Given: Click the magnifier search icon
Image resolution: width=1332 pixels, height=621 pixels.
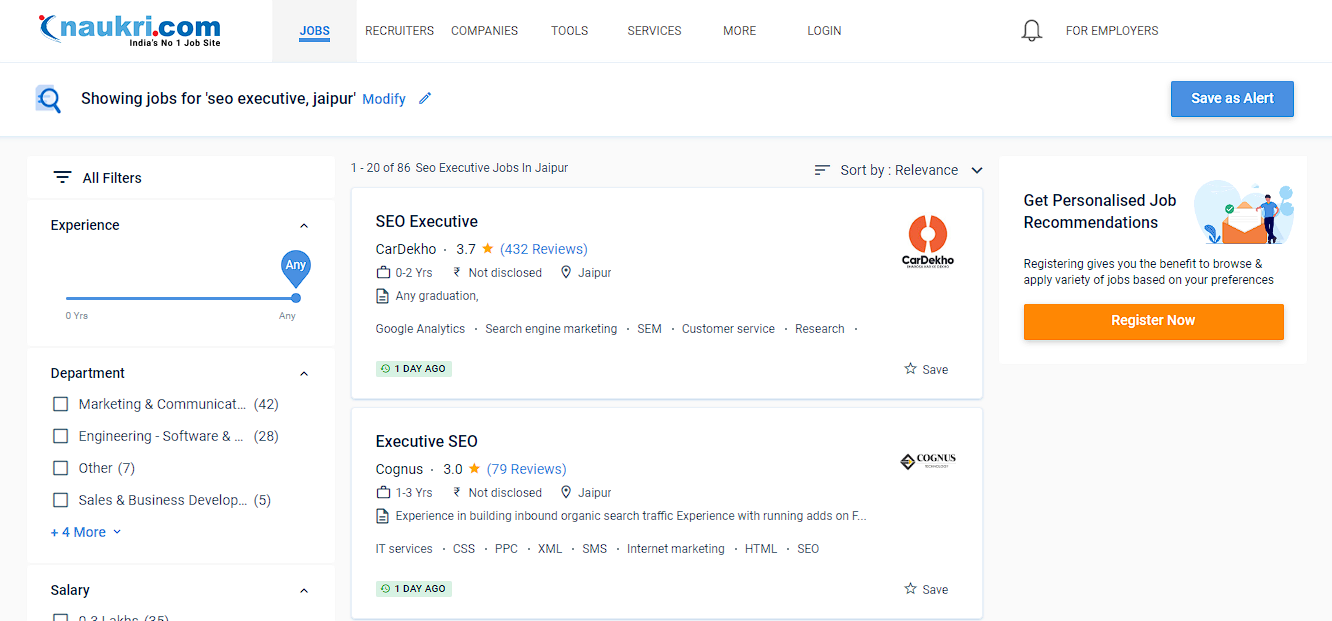Looking at the screenshot, I should coord(48,98).
